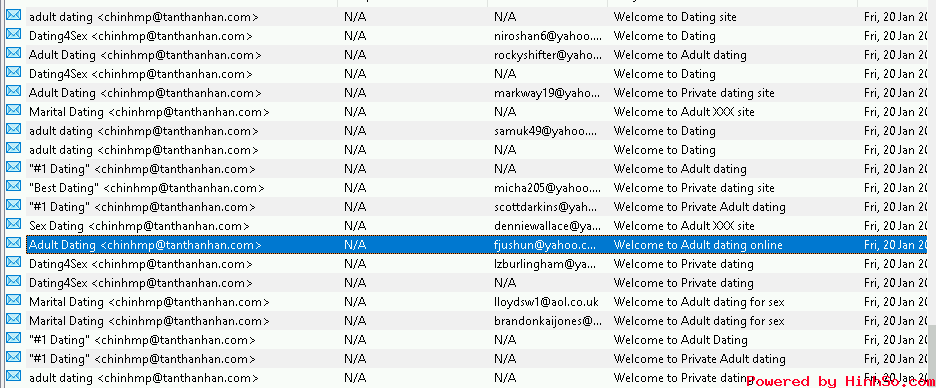The image size is (936, 388).
Task: Click envelope icon of lloydsw1@aol.co.uk row
Action: tap(13, 301)
